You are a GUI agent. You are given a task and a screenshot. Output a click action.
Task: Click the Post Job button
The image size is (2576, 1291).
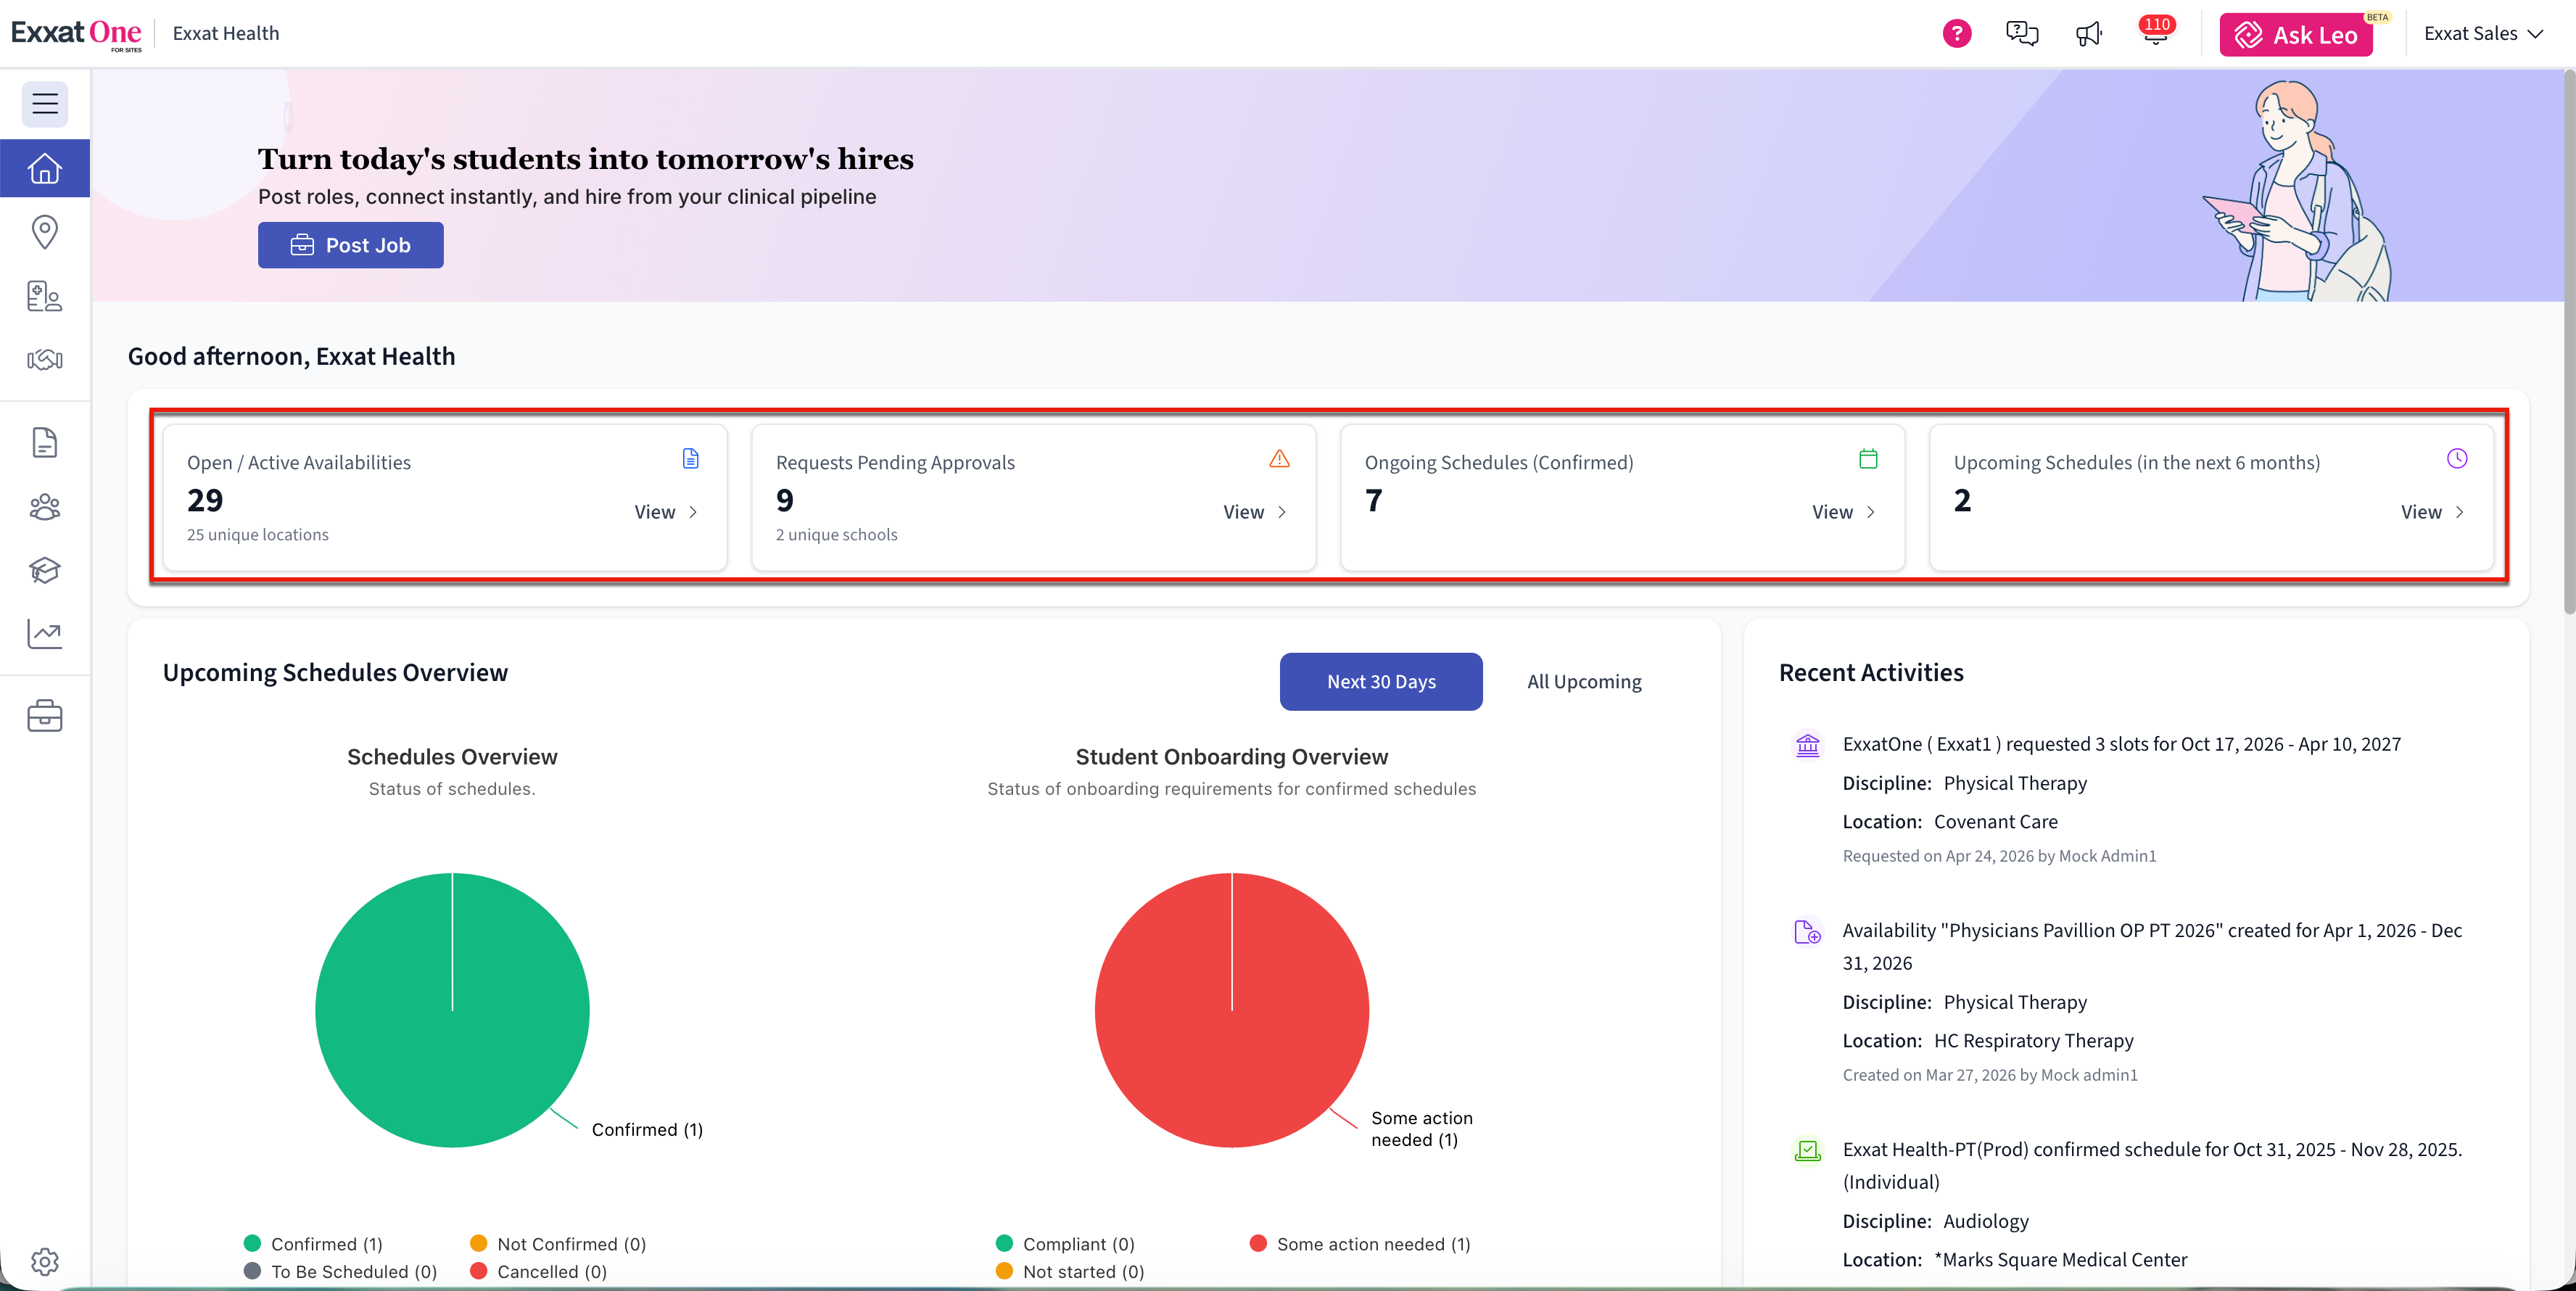[350, 245]
